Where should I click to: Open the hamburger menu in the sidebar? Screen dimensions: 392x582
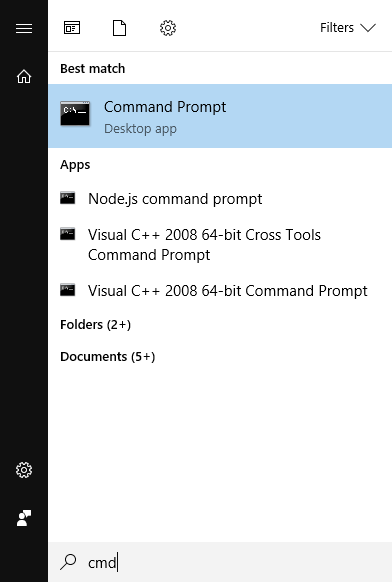24,29
